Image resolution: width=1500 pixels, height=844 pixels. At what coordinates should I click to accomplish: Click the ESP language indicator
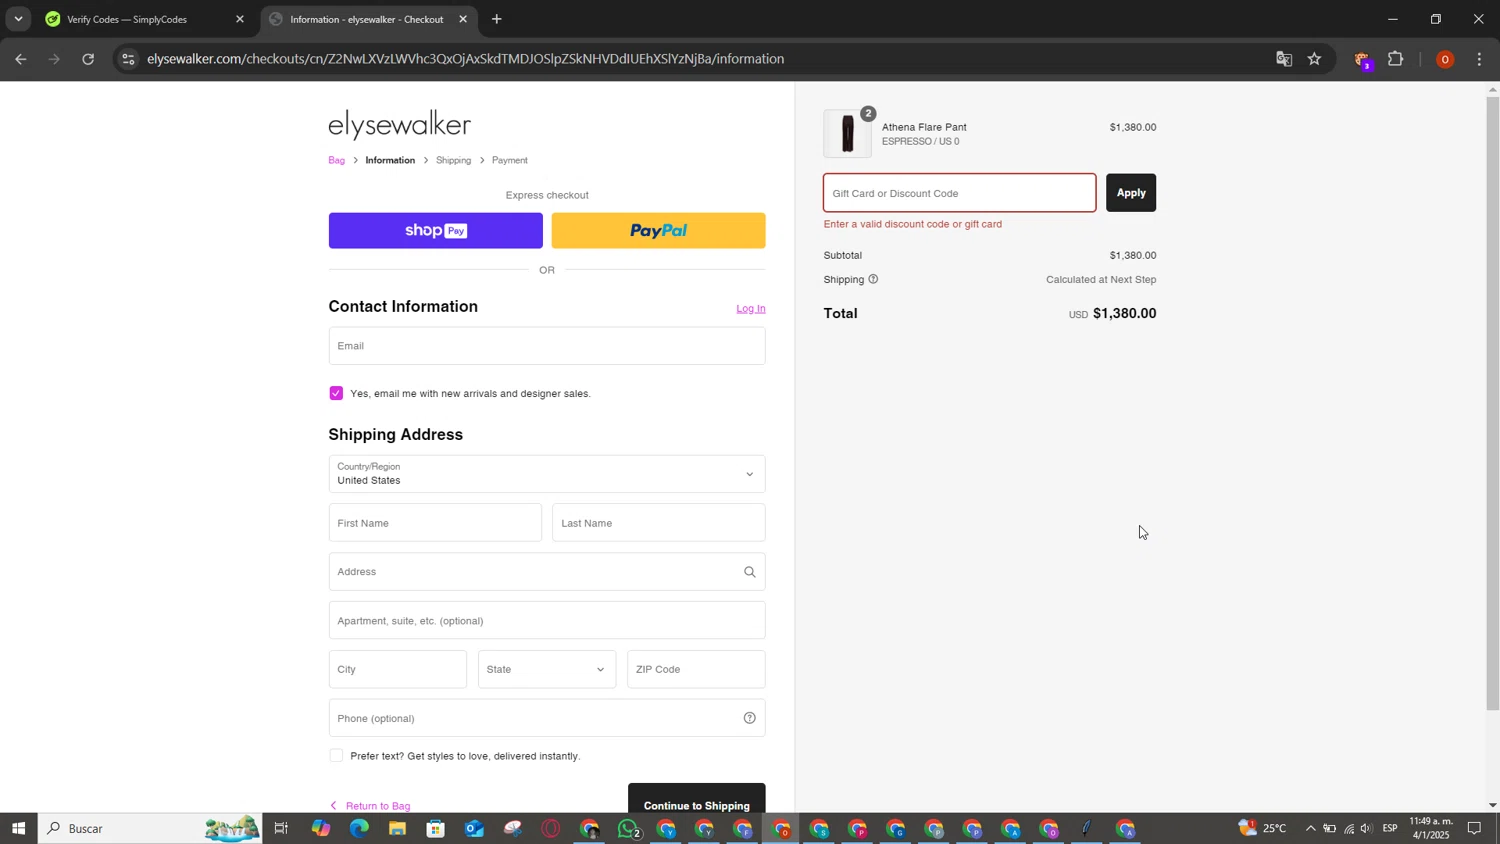[x=1390, y=828]
